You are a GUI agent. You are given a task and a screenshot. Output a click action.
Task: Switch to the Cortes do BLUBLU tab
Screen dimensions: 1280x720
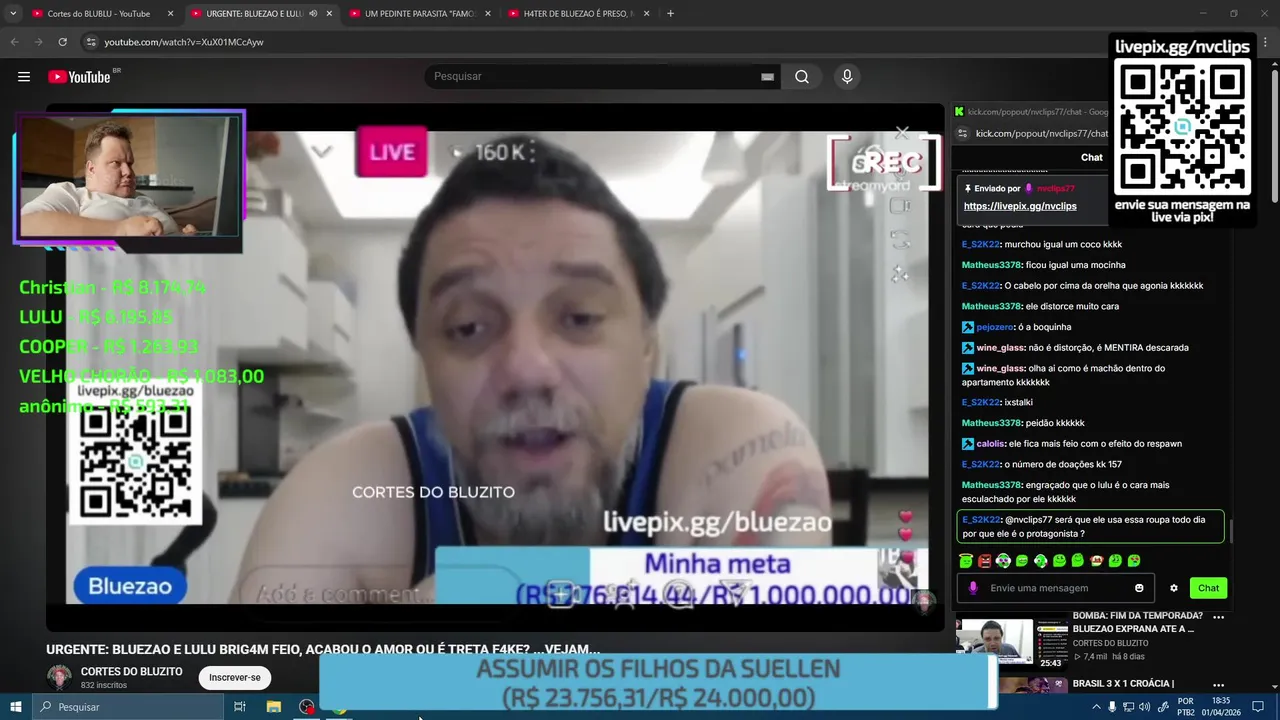pyautogui.click(x=98, y=14)
